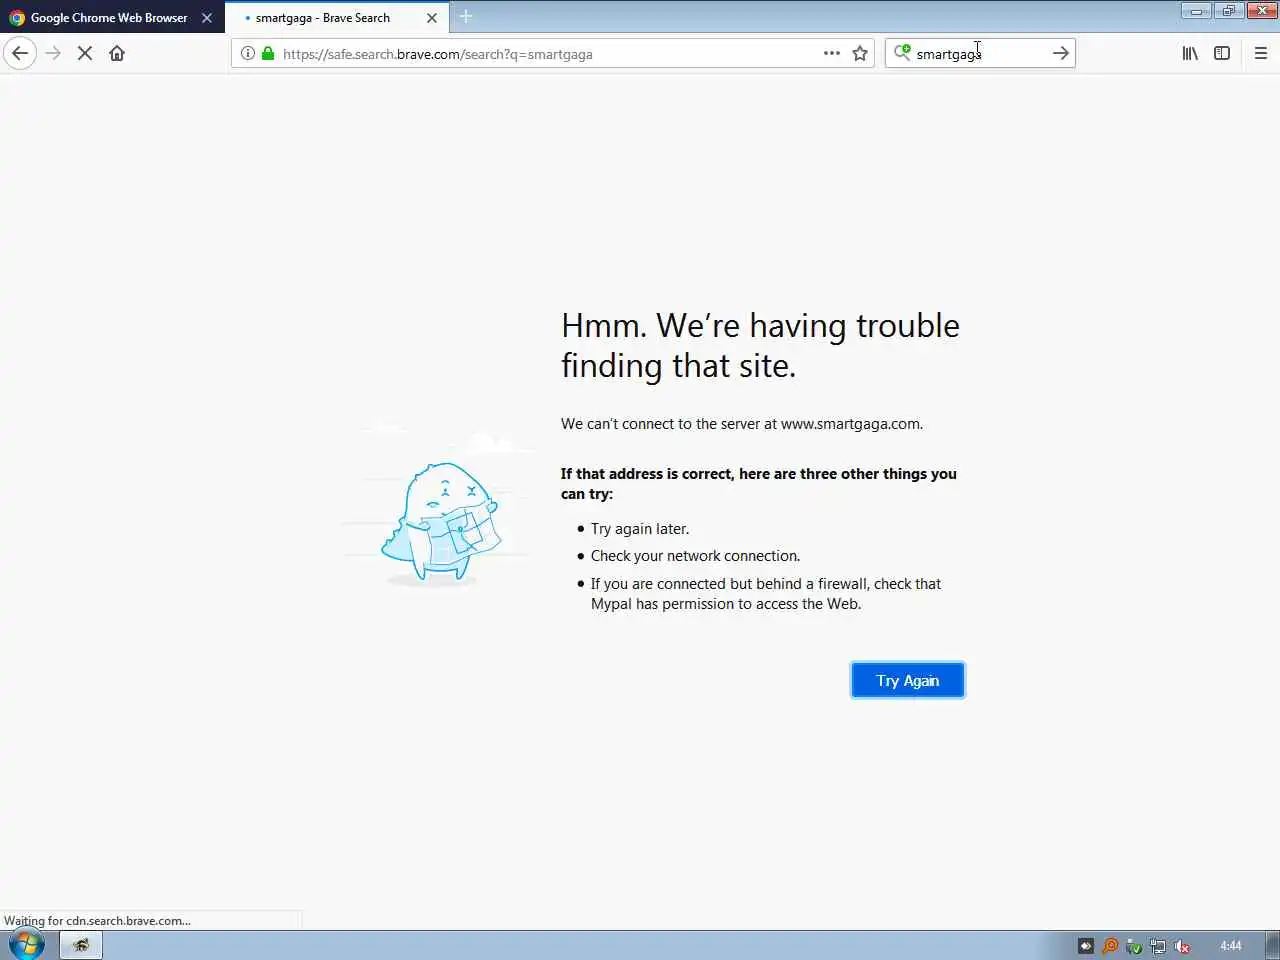Open the home page
Screen dimensions: 1280x960
[x=117, y=53]
